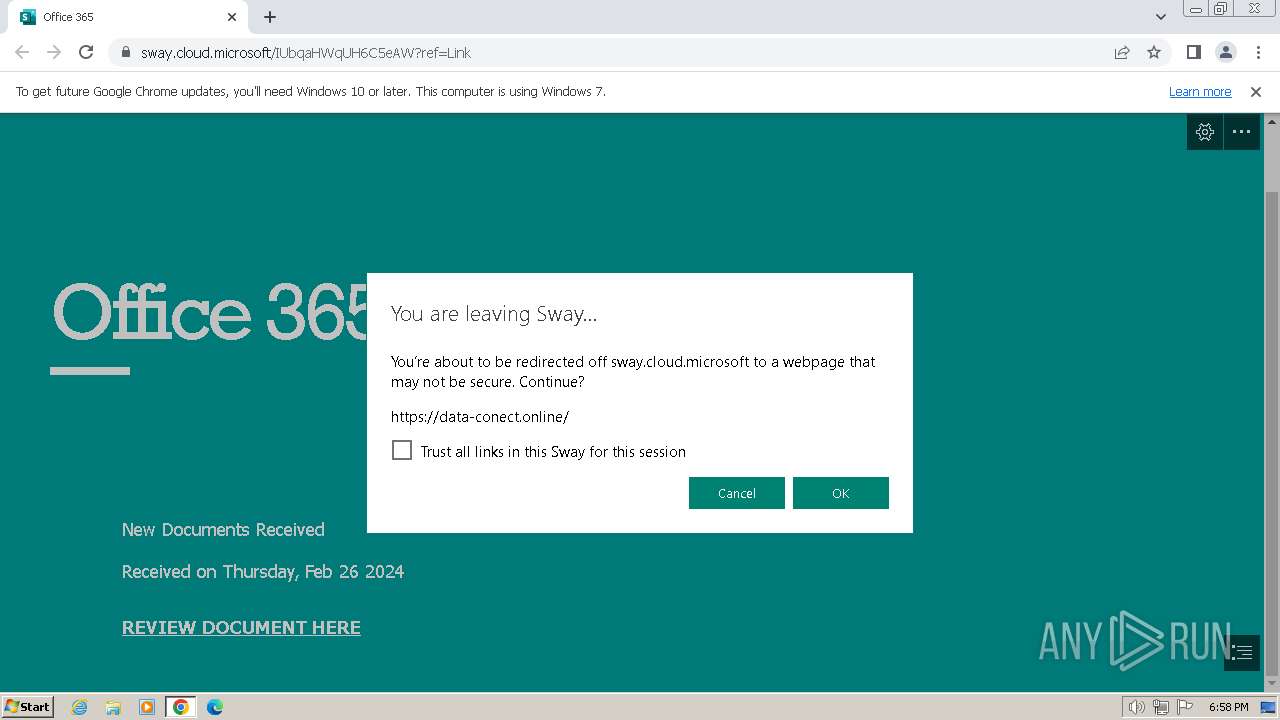Screen dimensions: 1280x720
Task: Bookmark this page with star icon
Action: [x=1154, y=53]
